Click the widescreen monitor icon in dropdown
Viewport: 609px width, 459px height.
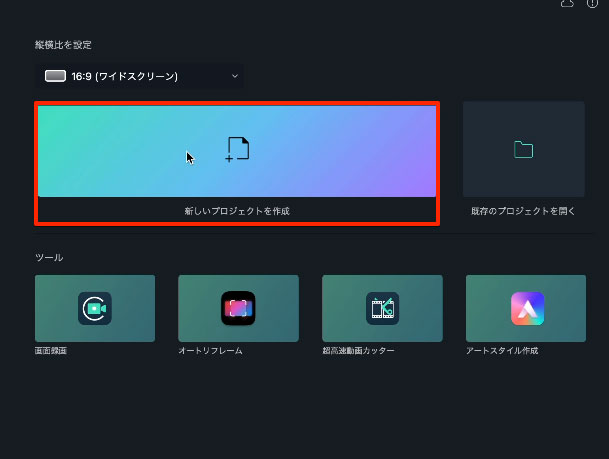(x=55, y=76)
